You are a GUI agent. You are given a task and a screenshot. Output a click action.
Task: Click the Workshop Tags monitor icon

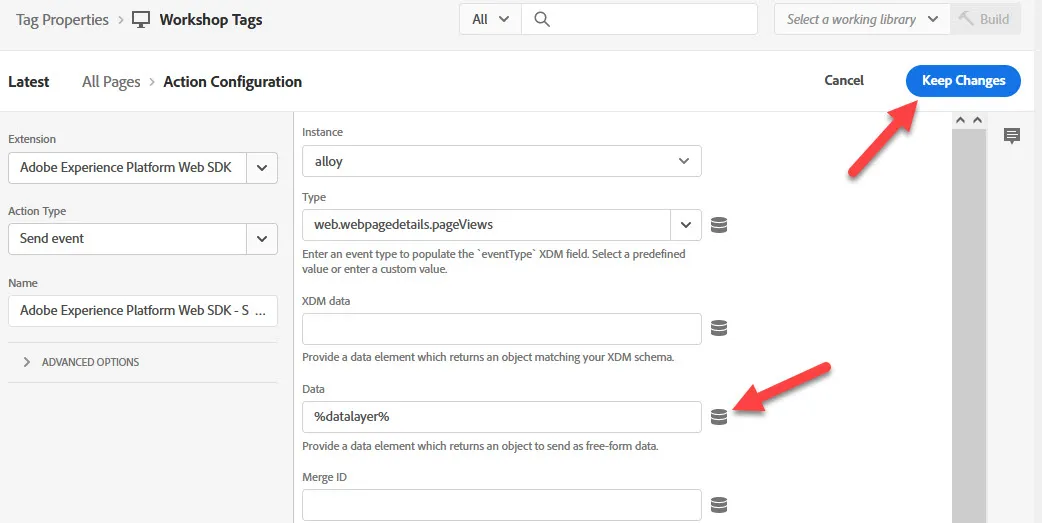point(141,20)
